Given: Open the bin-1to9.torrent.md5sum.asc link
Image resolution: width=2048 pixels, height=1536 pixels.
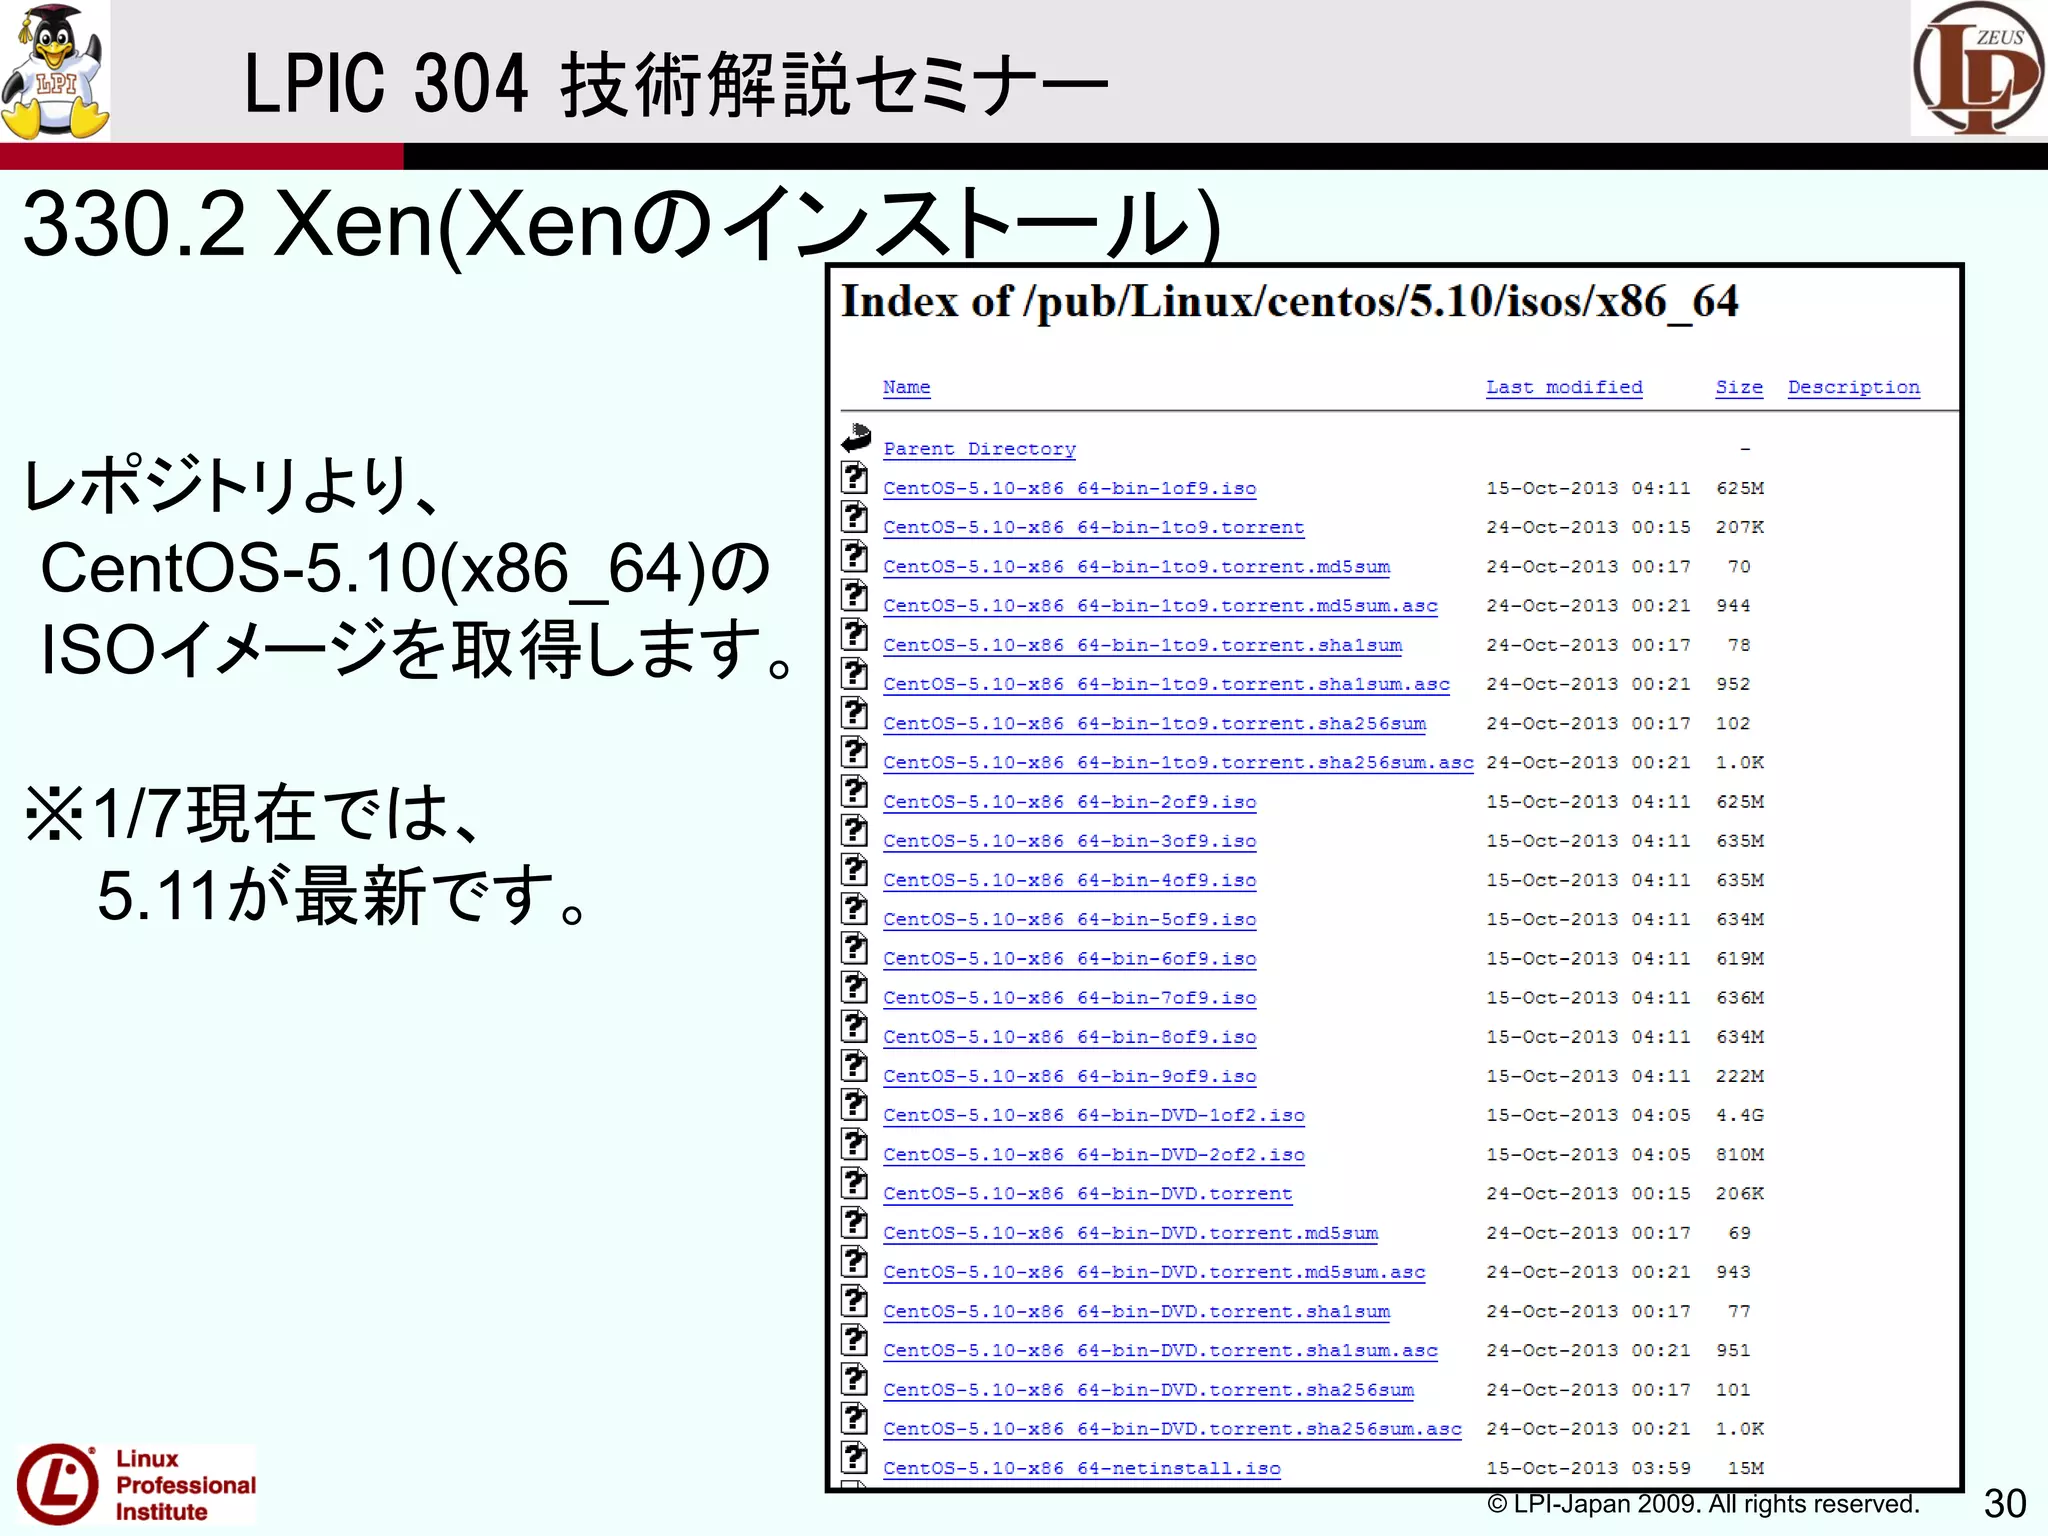Looking at the screenshot, I should (1160, 605).
